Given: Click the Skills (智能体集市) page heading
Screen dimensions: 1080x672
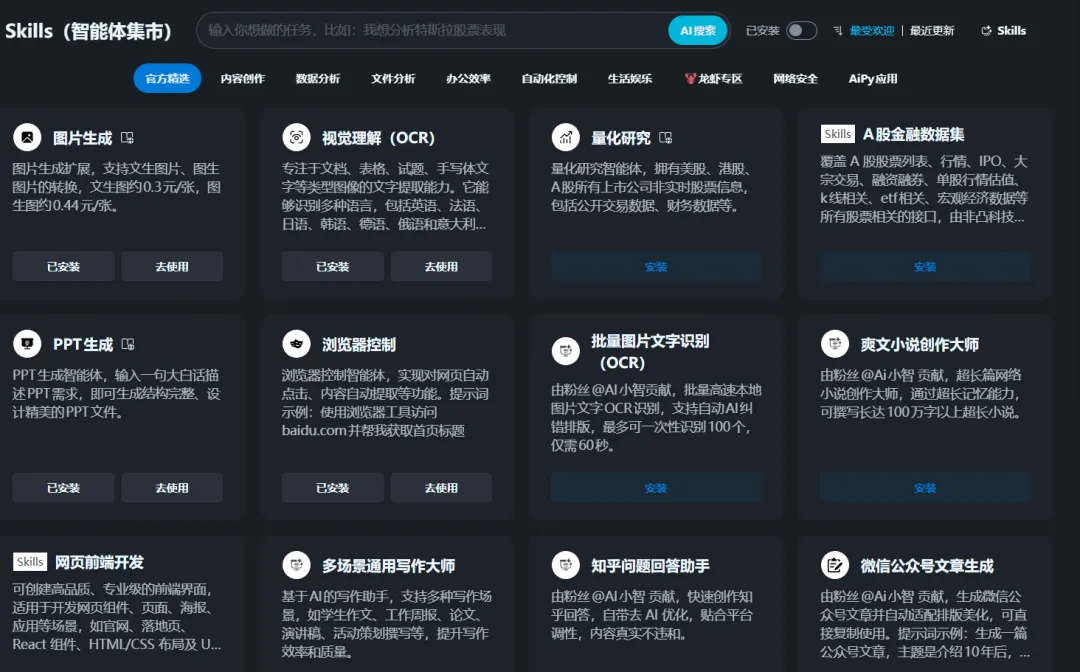Looking at the screenshot, I should pos(88,30).
